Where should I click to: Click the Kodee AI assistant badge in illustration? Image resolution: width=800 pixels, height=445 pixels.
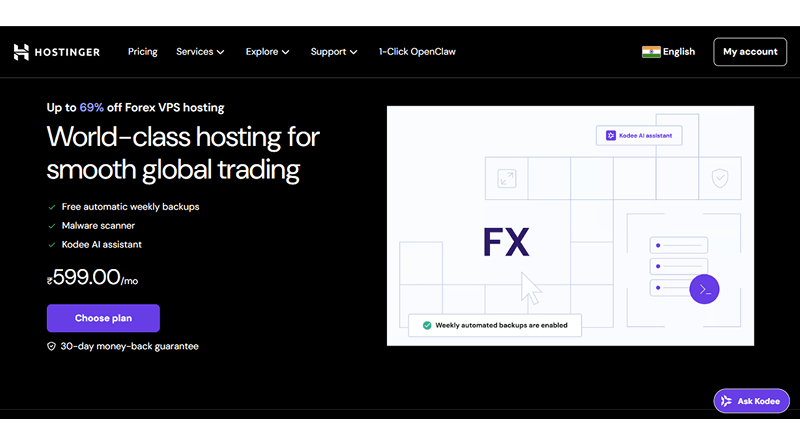pyautogui.click(x=639, y=136)
